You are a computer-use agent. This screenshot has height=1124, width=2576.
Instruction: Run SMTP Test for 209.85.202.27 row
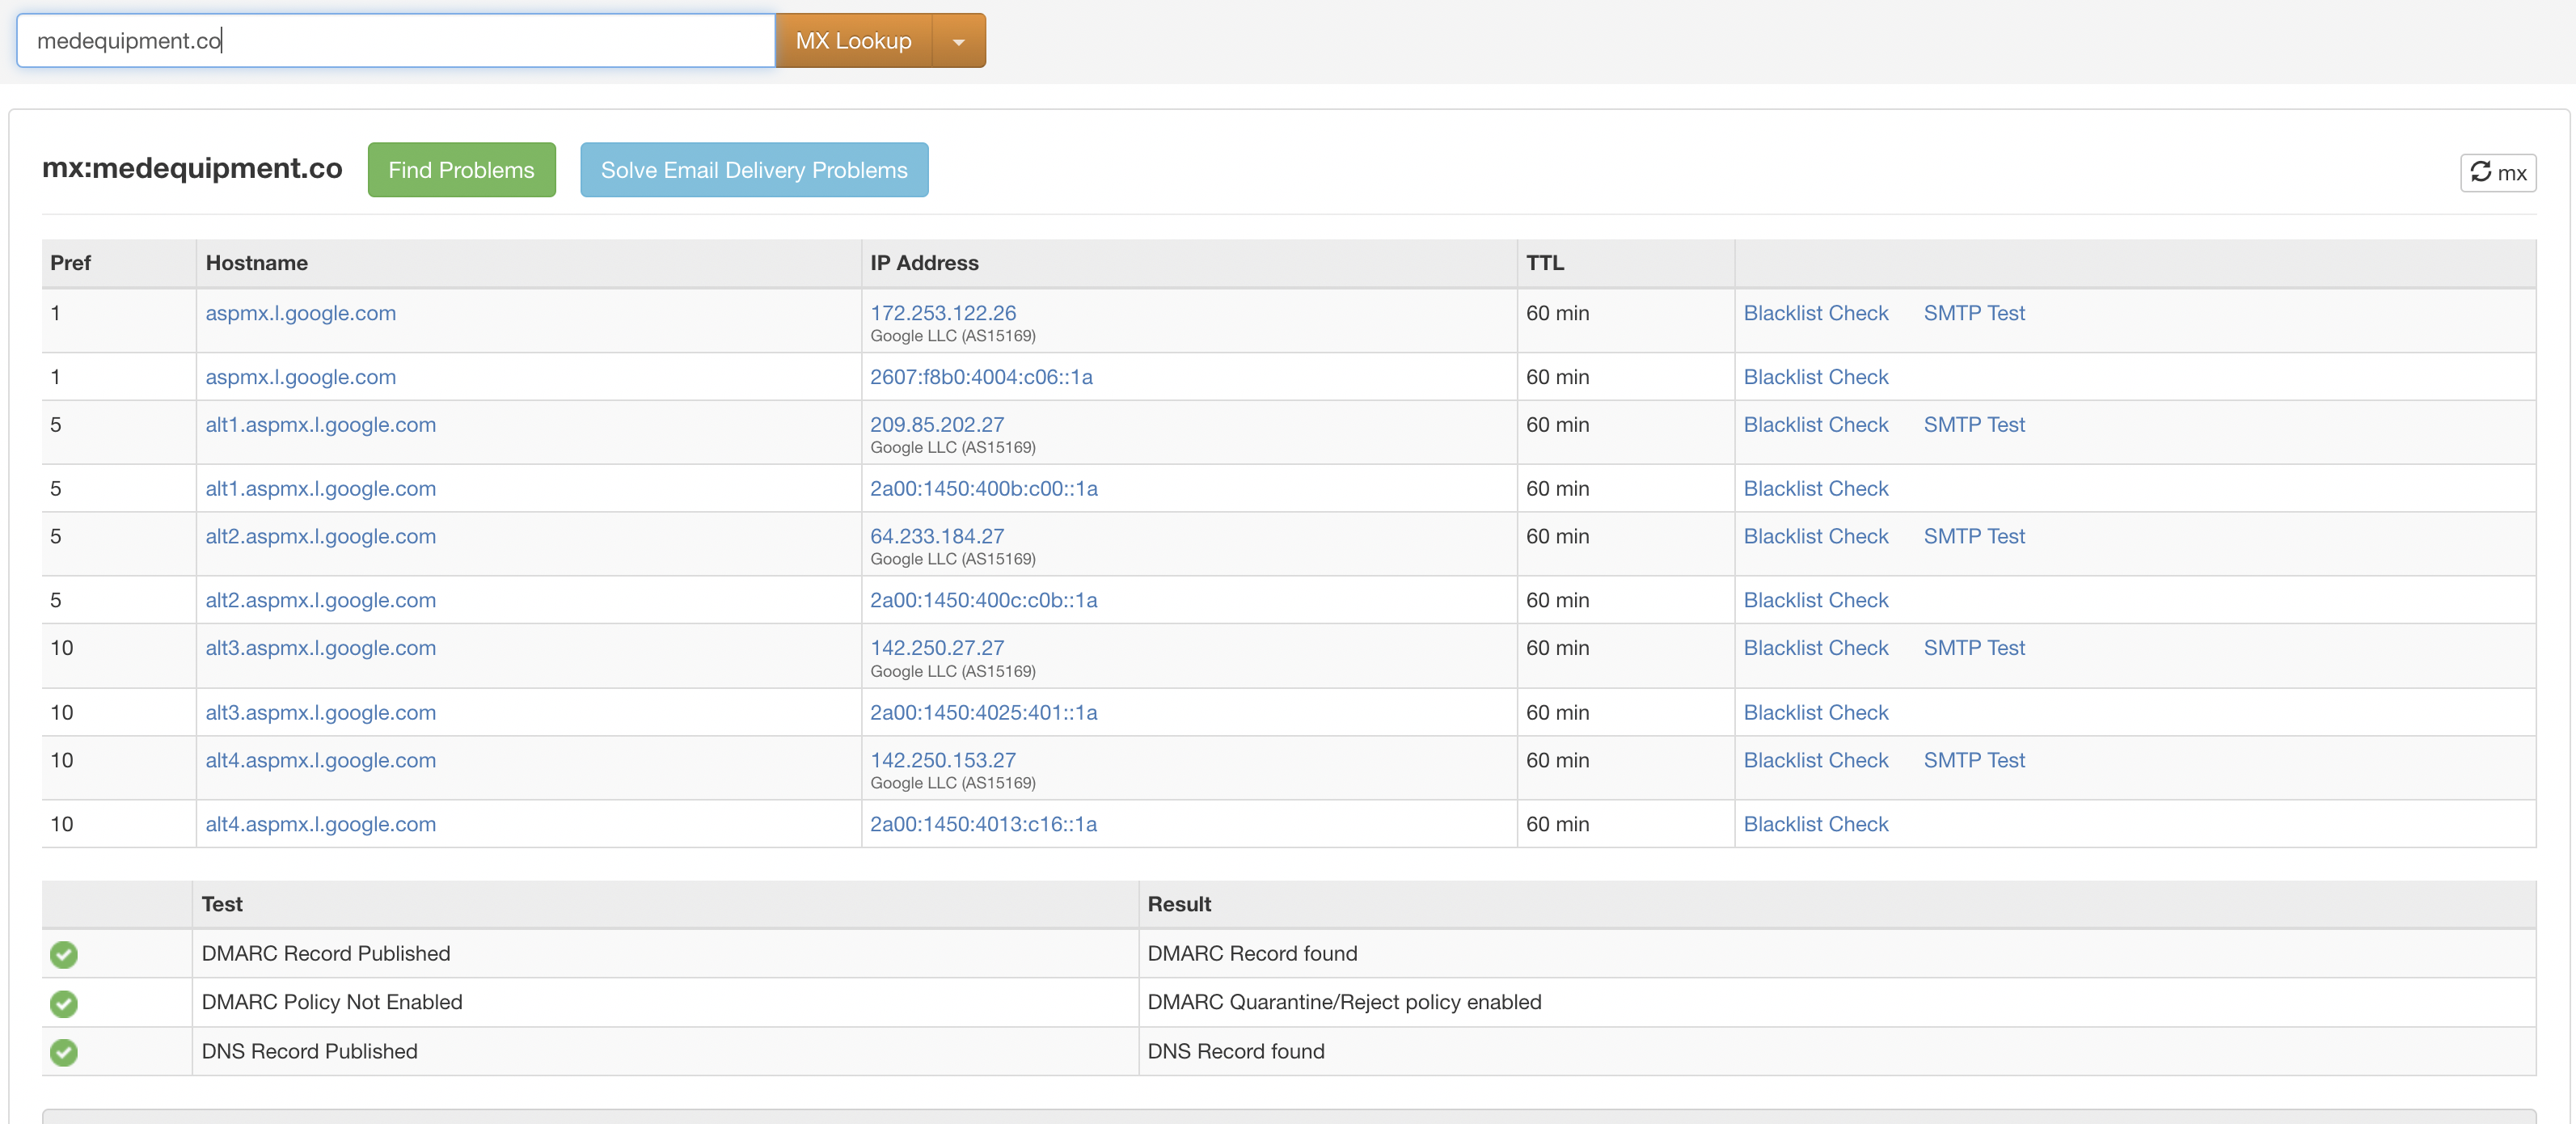[x=1974, y=425]
